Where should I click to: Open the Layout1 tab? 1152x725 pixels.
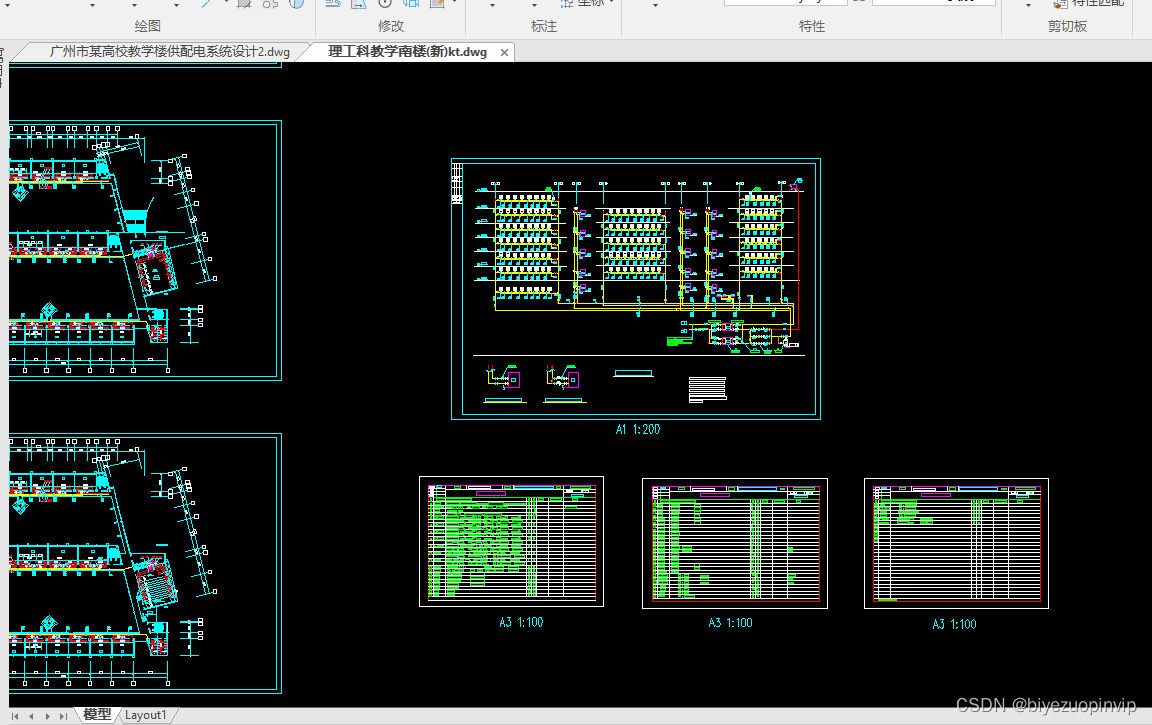click(x=145, y=715)
